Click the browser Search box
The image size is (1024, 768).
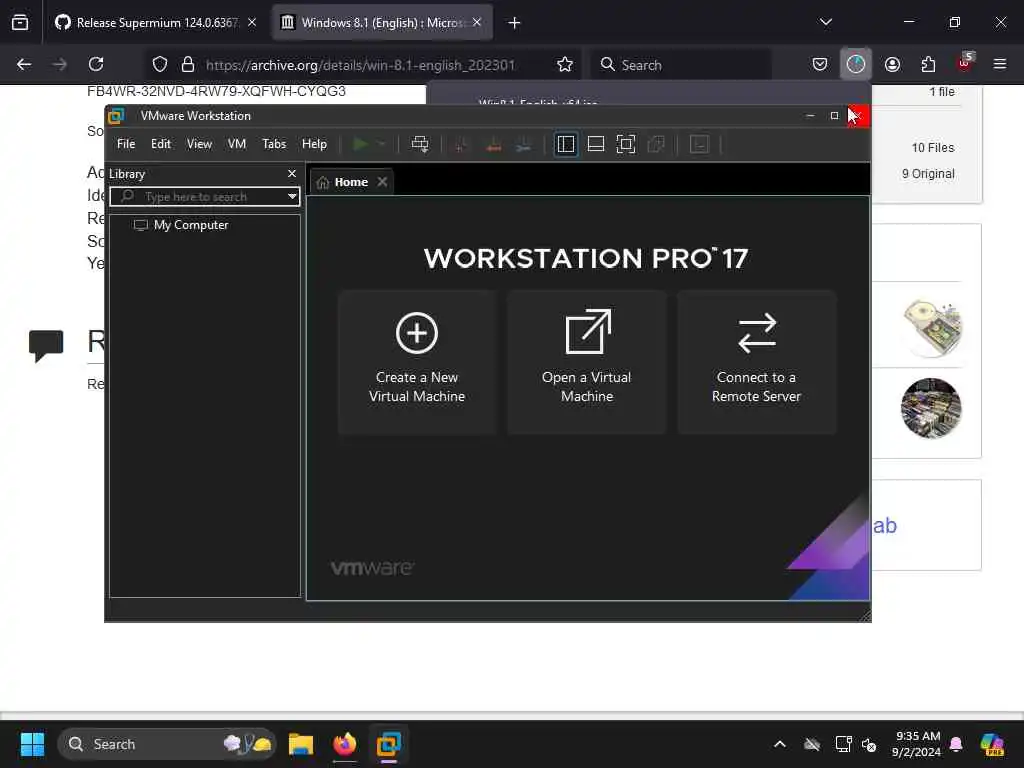point(682,65)
